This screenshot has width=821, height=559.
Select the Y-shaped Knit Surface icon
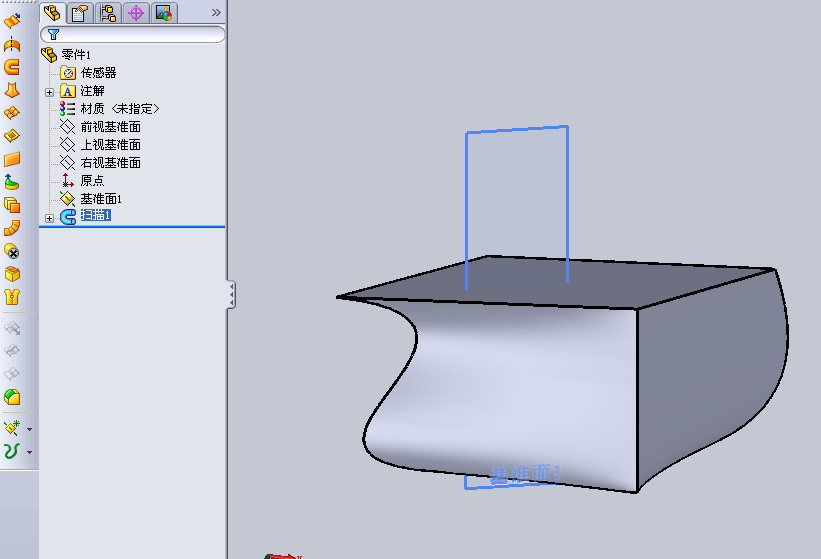click(12, 297)
